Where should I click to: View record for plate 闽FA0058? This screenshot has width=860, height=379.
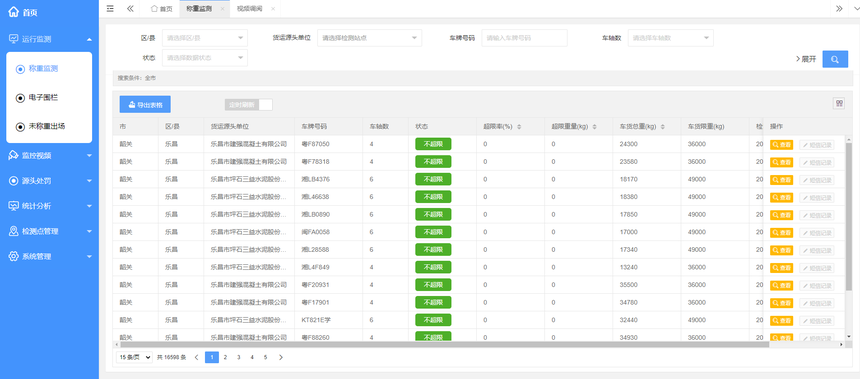click(781, 233)
